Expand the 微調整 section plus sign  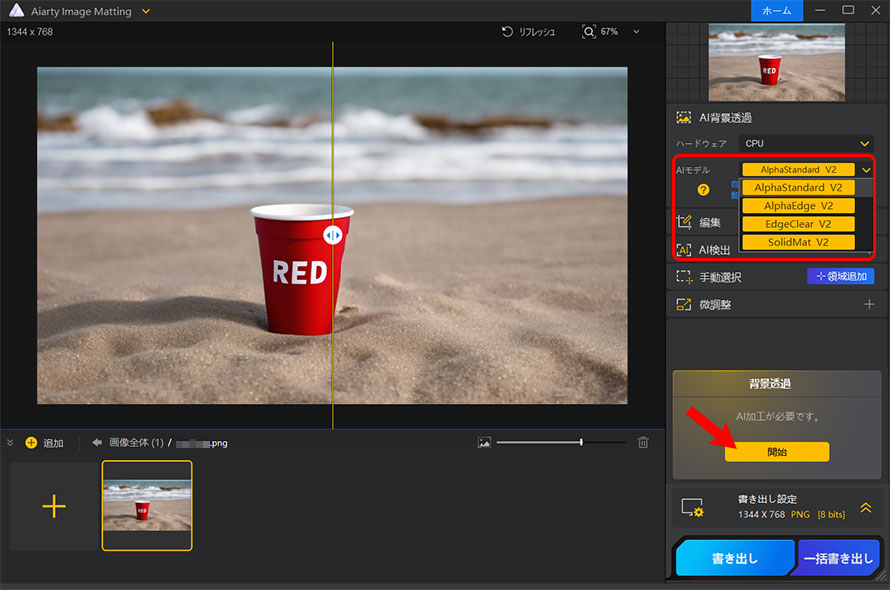coord(868,304)
